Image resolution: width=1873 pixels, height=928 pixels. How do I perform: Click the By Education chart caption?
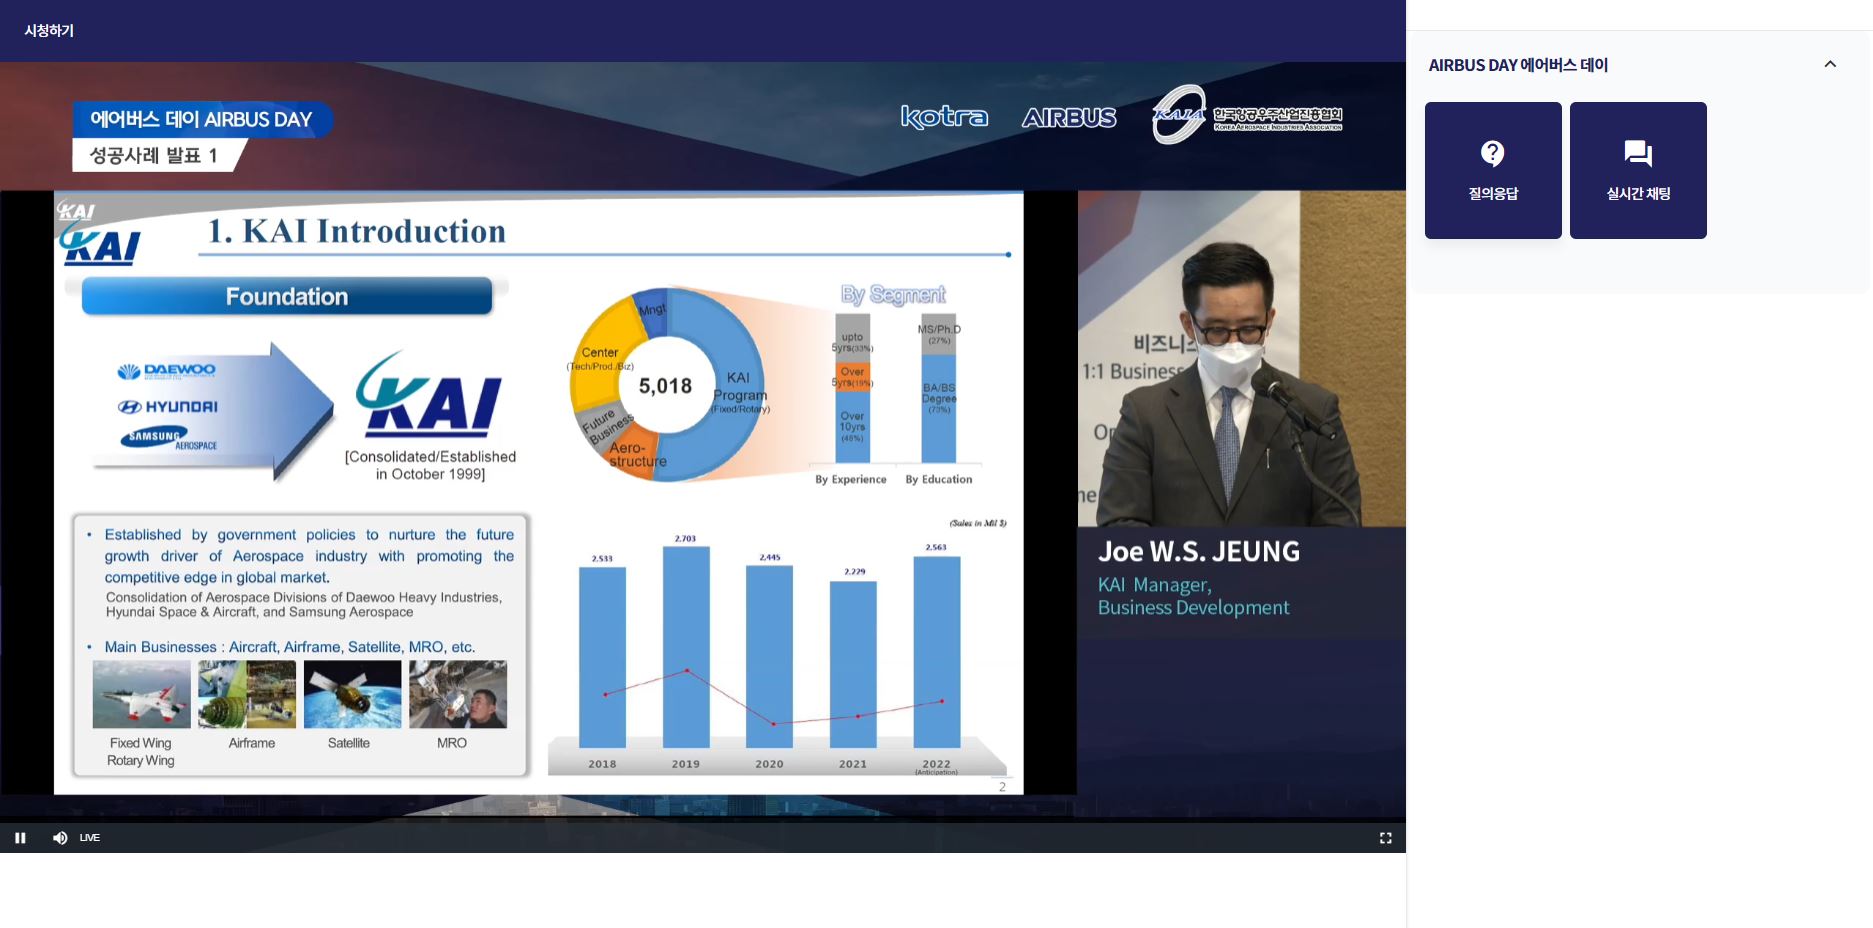tap(939, 480)
